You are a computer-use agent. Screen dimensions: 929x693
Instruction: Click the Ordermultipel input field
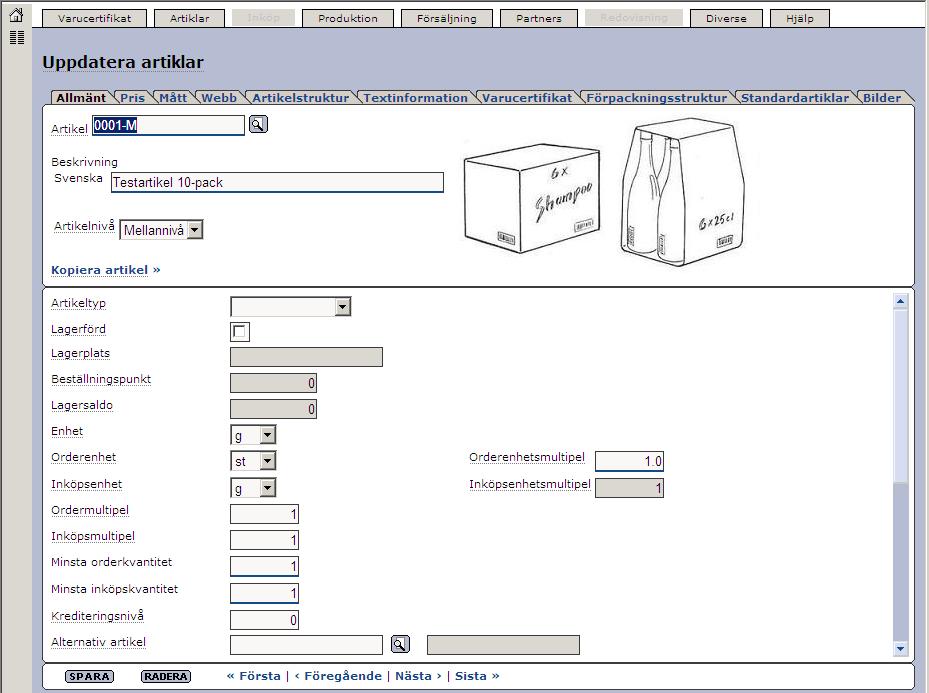coord(264,514)
